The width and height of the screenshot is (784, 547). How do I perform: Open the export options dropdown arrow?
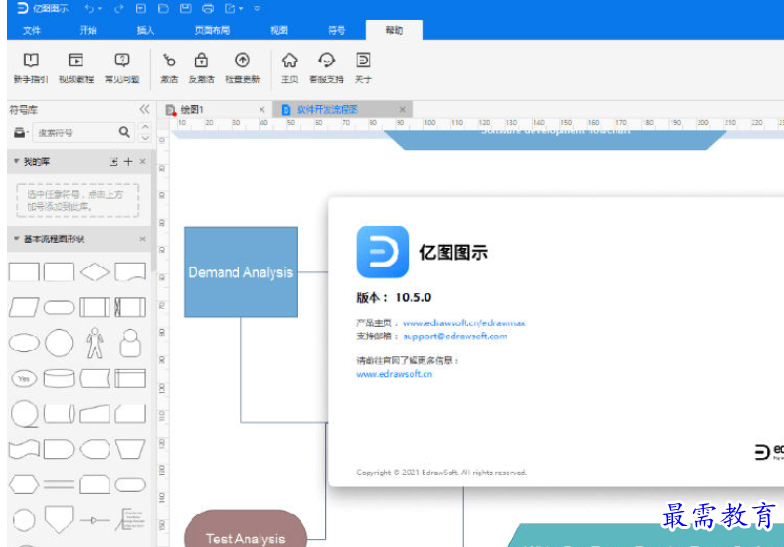(241, 8)
